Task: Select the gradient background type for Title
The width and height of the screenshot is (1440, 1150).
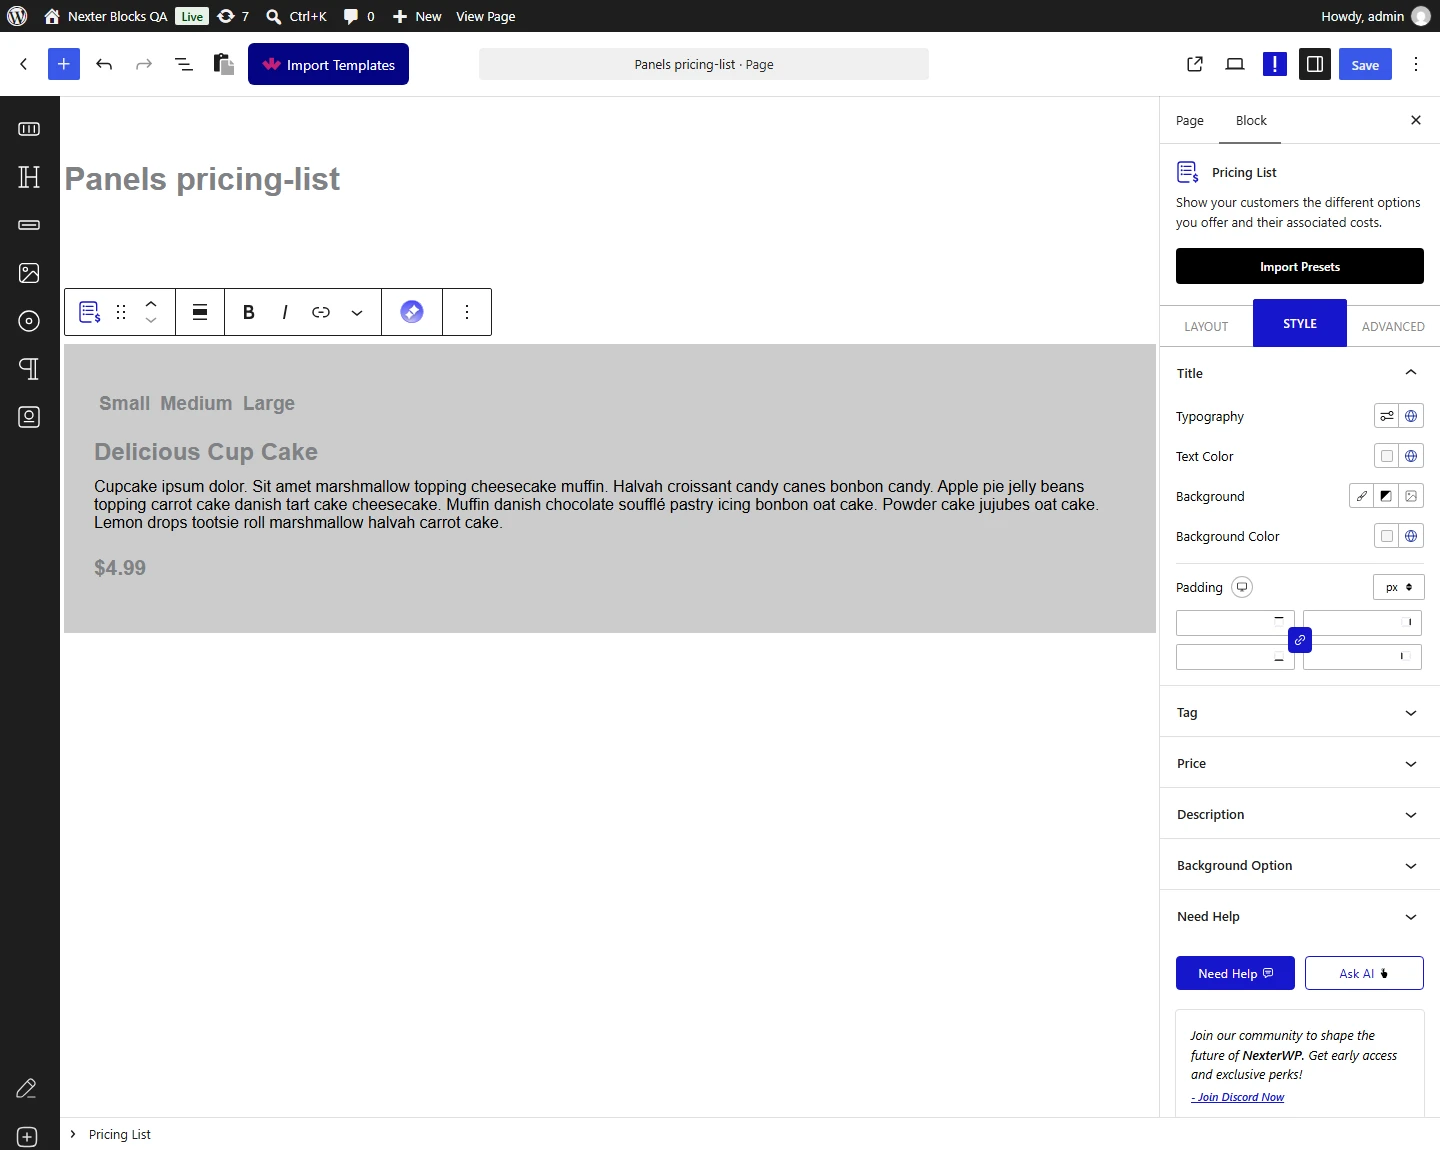Action: pyautogui.click(x=1386, y=496)
